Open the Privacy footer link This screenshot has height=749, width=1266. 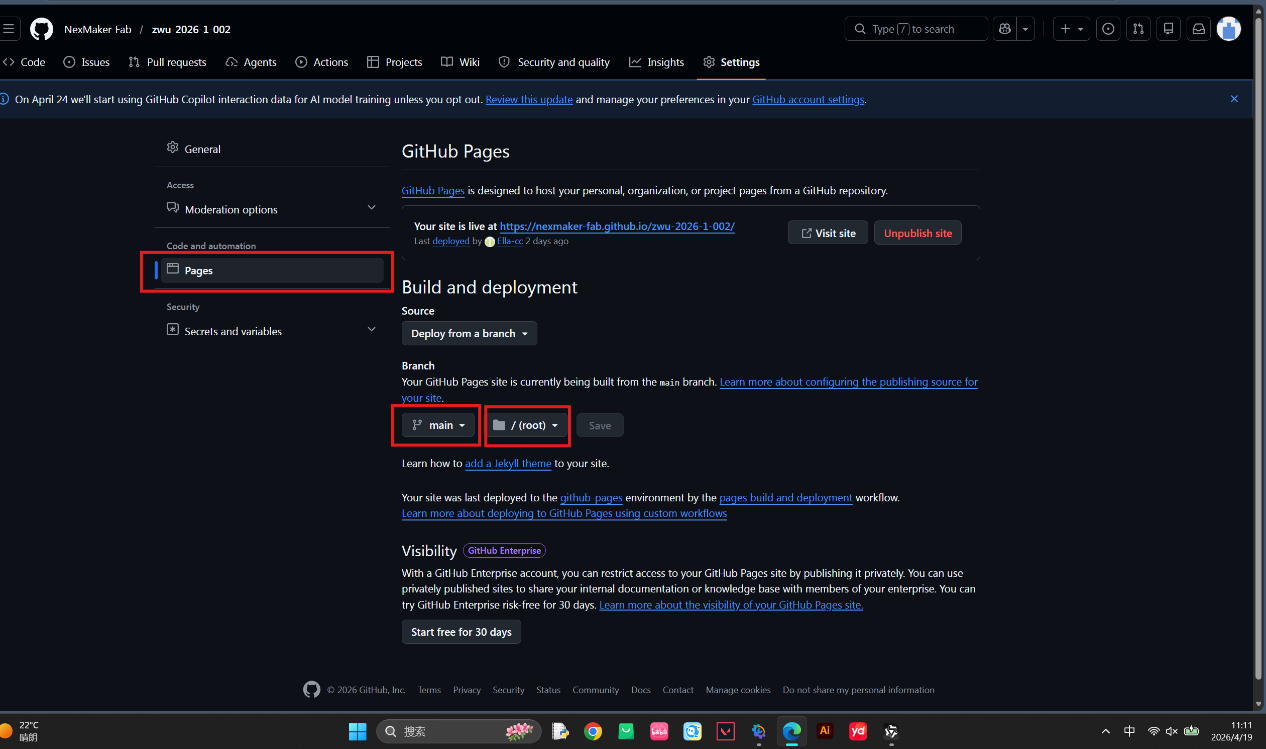(466, 690)
